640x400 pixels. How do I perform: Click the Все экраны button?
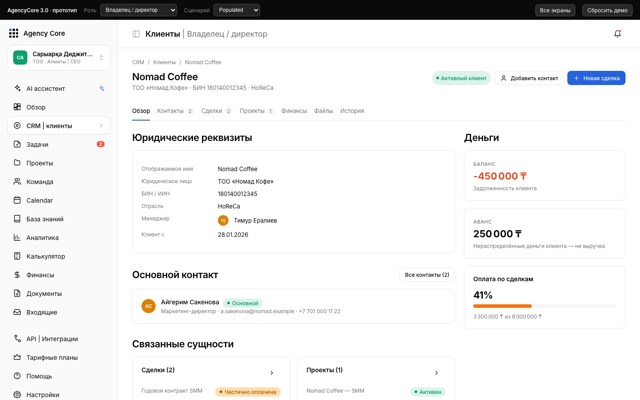pyautogui.click(x=555, y=10)
